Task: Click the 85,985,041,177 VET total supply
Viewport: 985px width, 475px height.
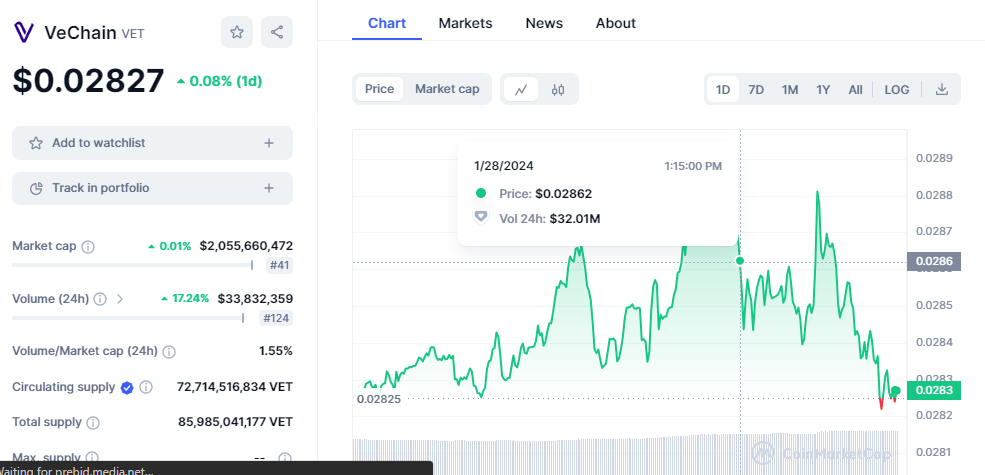Action: [x=236, y=422]
